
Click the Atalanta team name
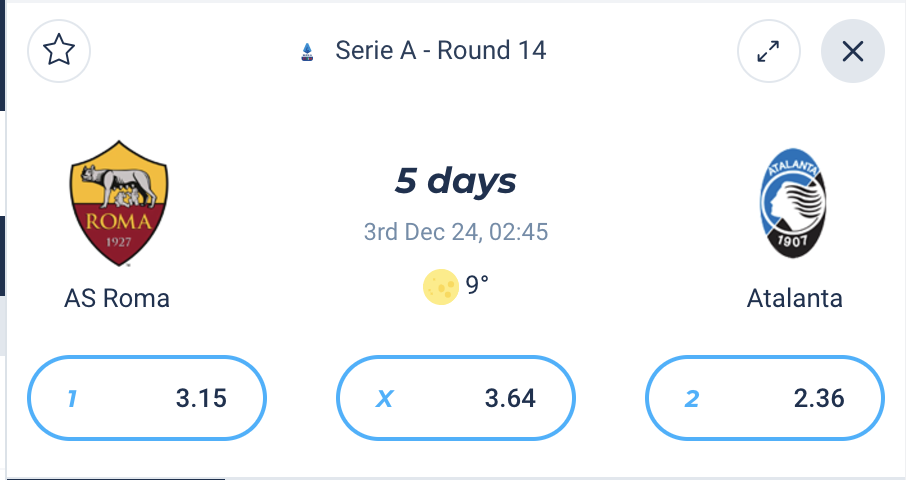pos(794,299)
